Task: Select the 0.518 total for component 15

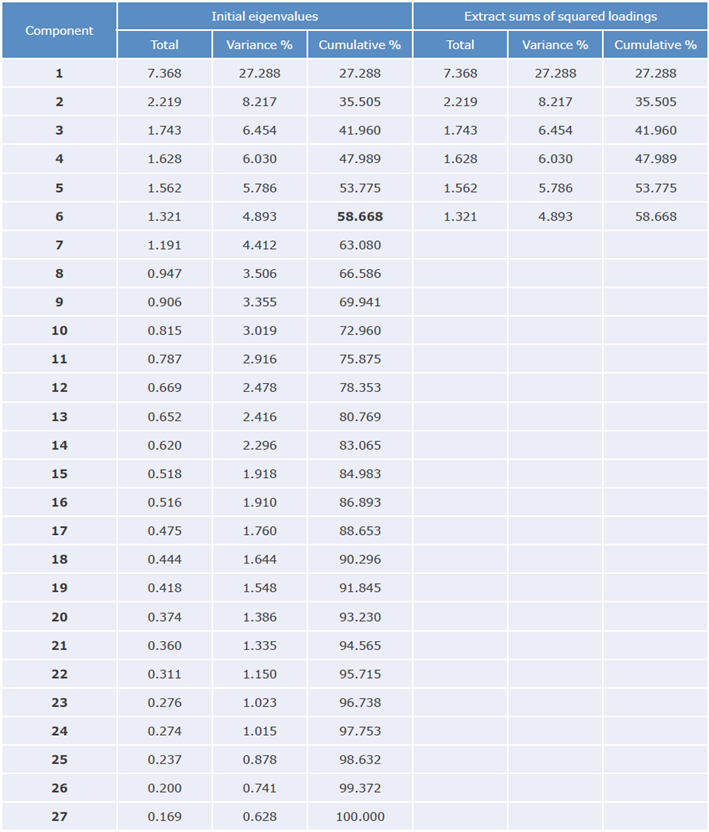Action: (x=164, y=473)
